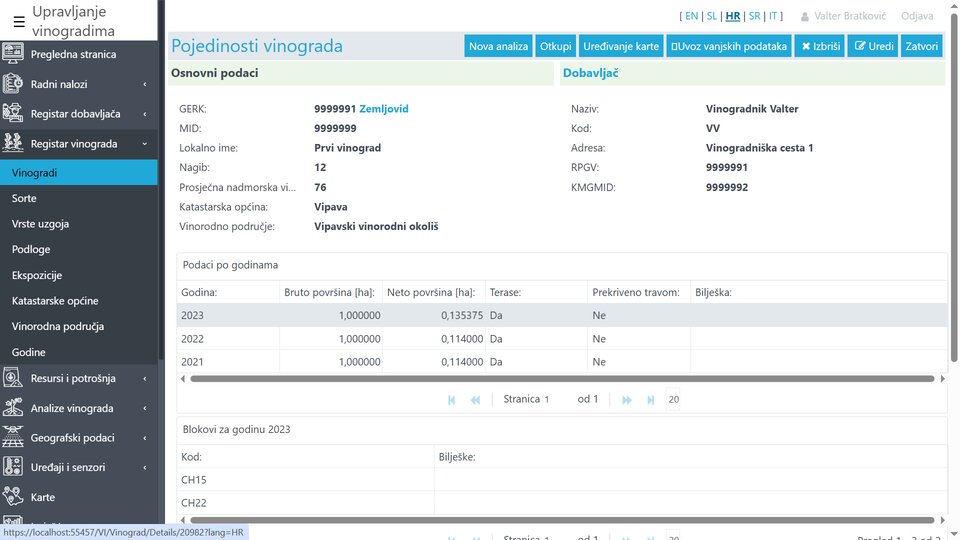Select Sorte in the sidebar
The image size is (960, 540).
24,199
